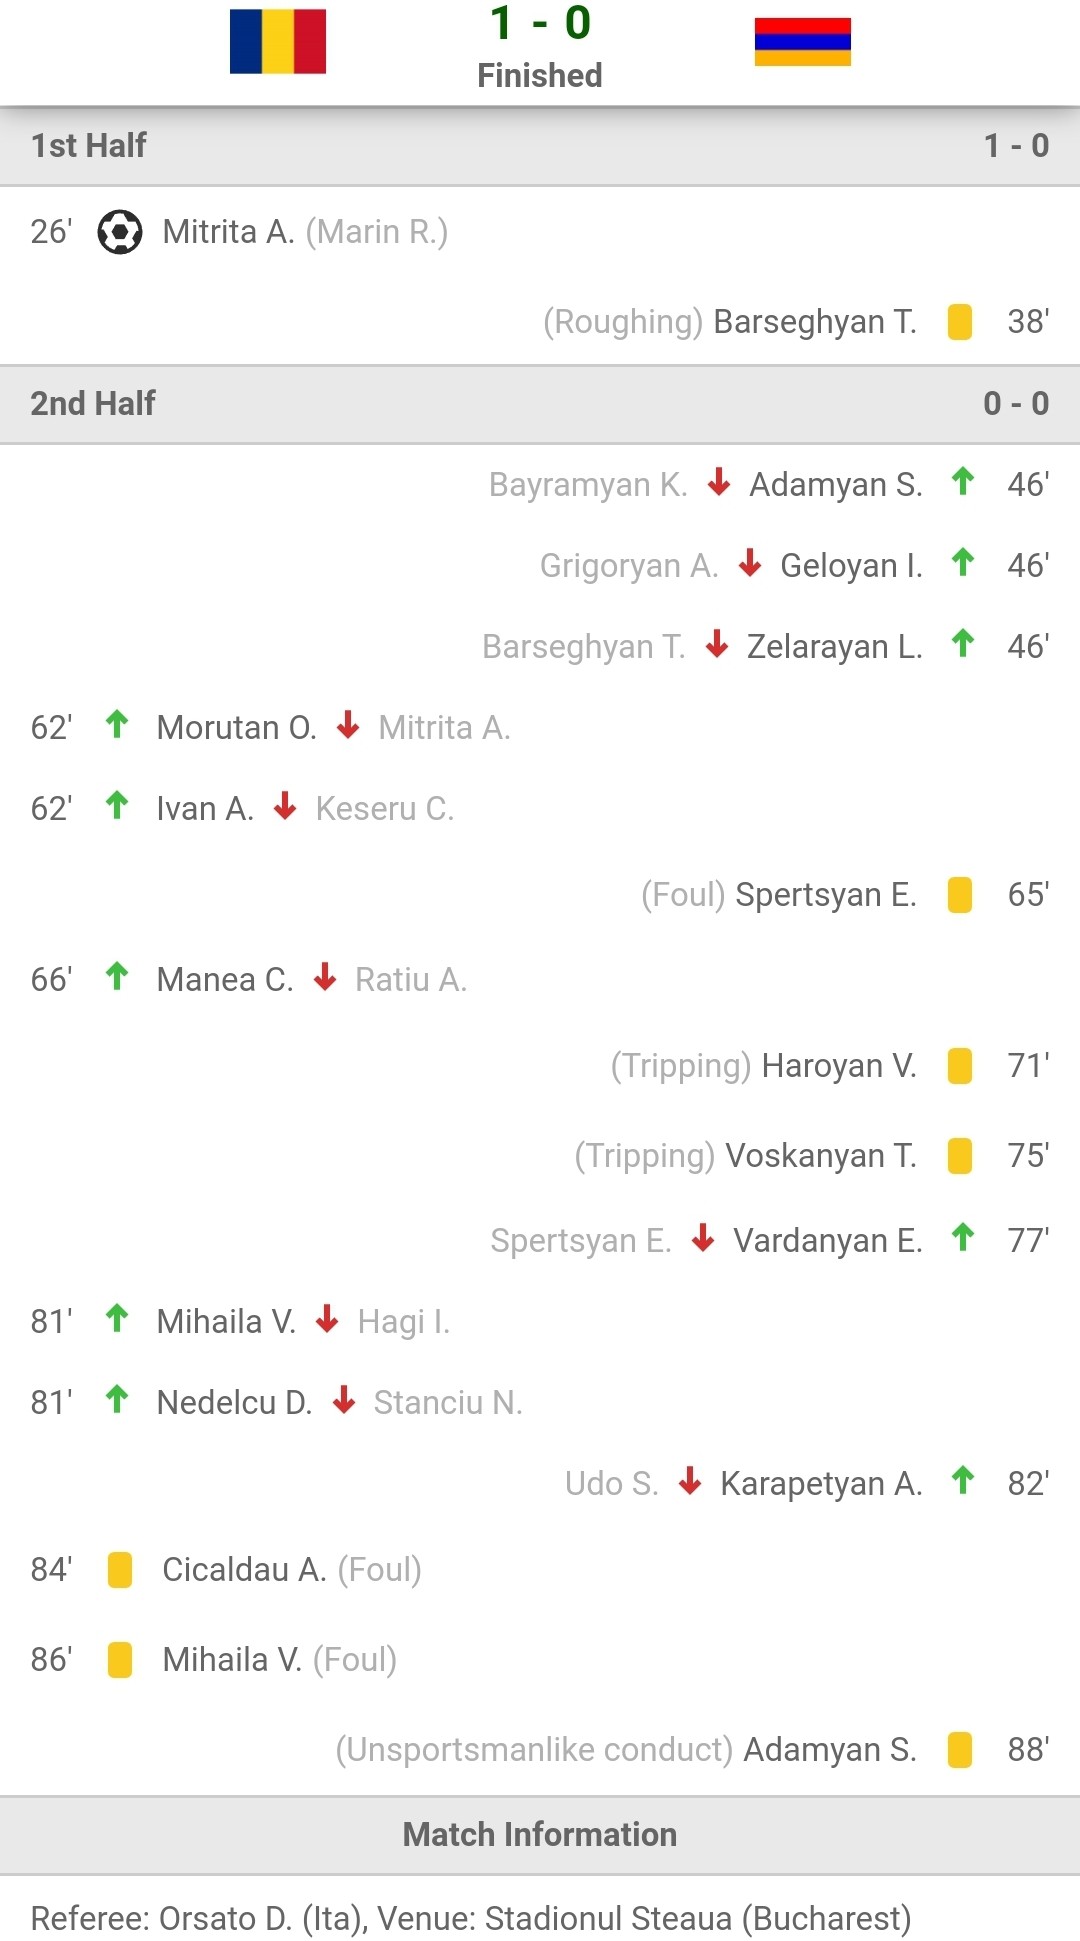
Task: Tap player name Karapetyan A.
Action: (x=821, y=1483)
